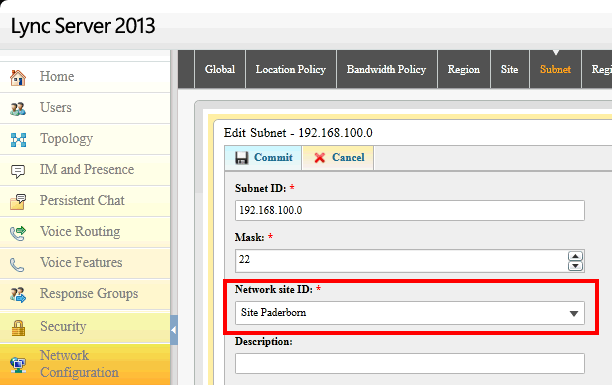The image size is (612, 385).
Task: Click the Subnet ID label
Action: (260, 188)
